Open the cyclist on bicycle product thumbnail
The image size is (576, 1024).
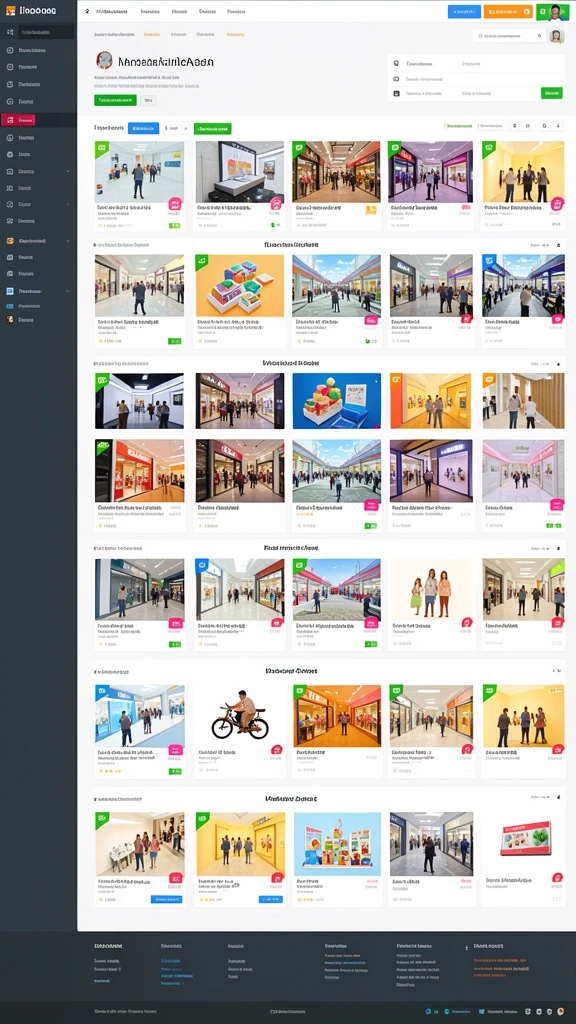[240, 715]
